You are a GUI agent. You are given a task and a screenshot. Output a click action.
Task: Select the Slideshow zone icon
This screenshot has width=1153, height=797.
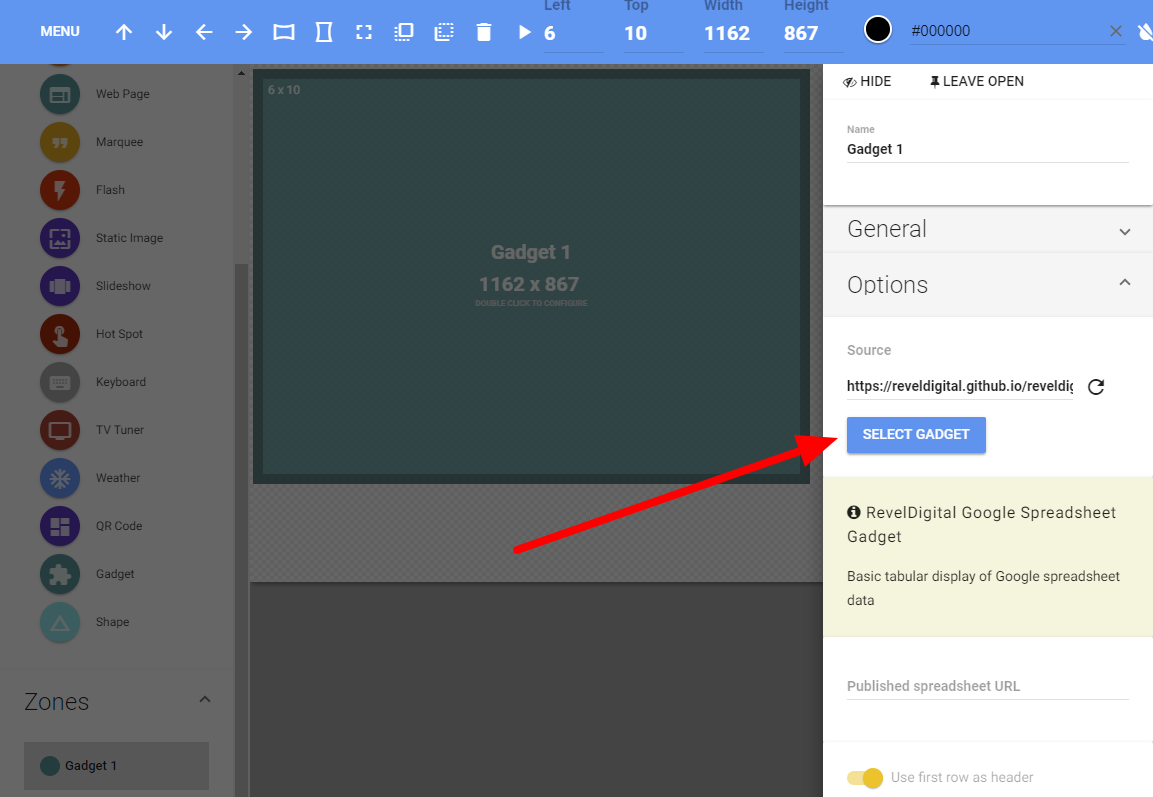60,286
